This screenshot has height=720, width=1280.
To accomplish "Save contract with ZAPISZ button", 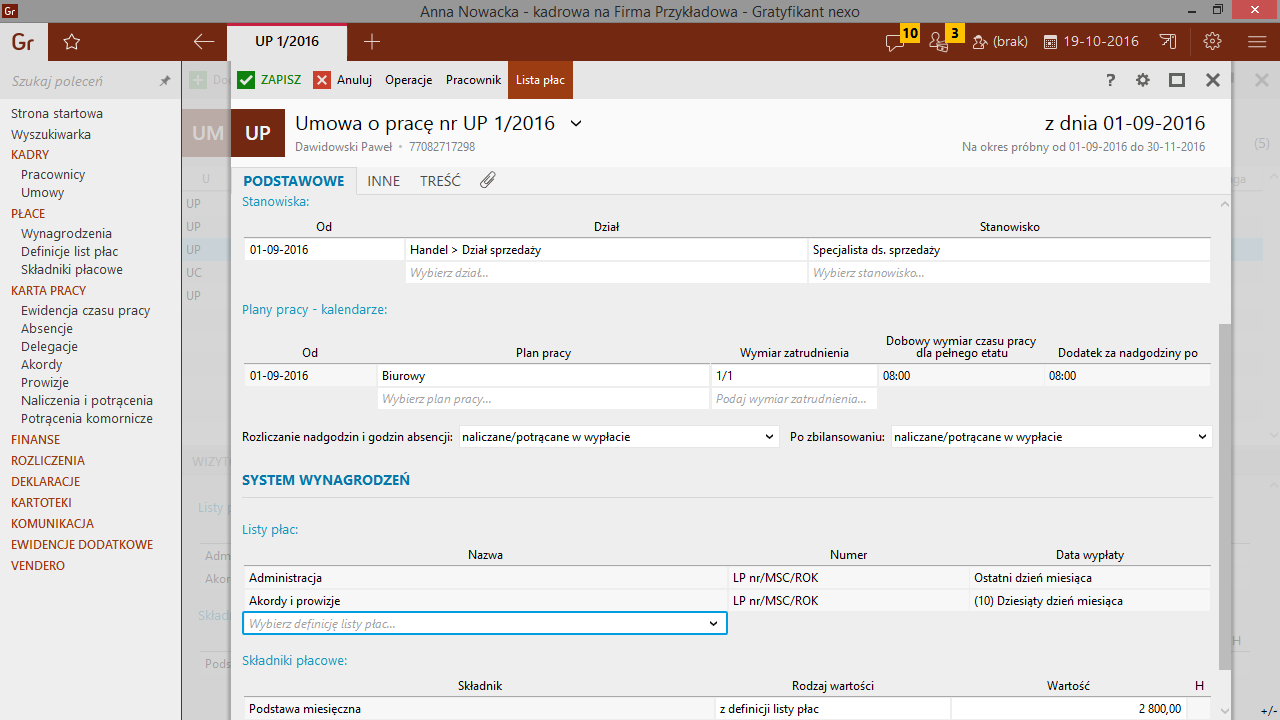I will [x=269, y=80].
